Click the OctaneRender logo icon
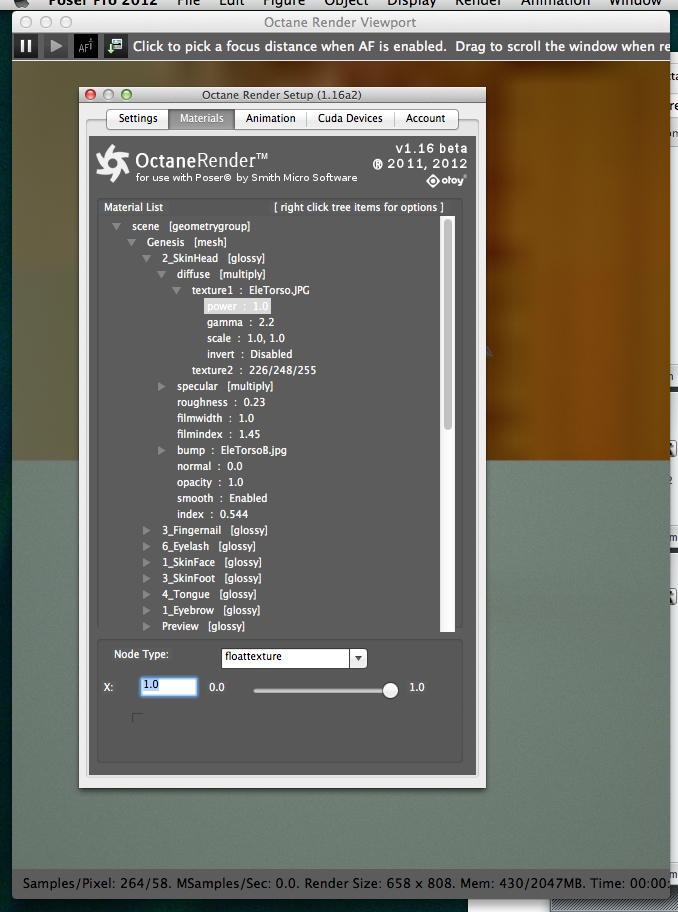Screen dimensions: 678x912 (x=112, y=163)
